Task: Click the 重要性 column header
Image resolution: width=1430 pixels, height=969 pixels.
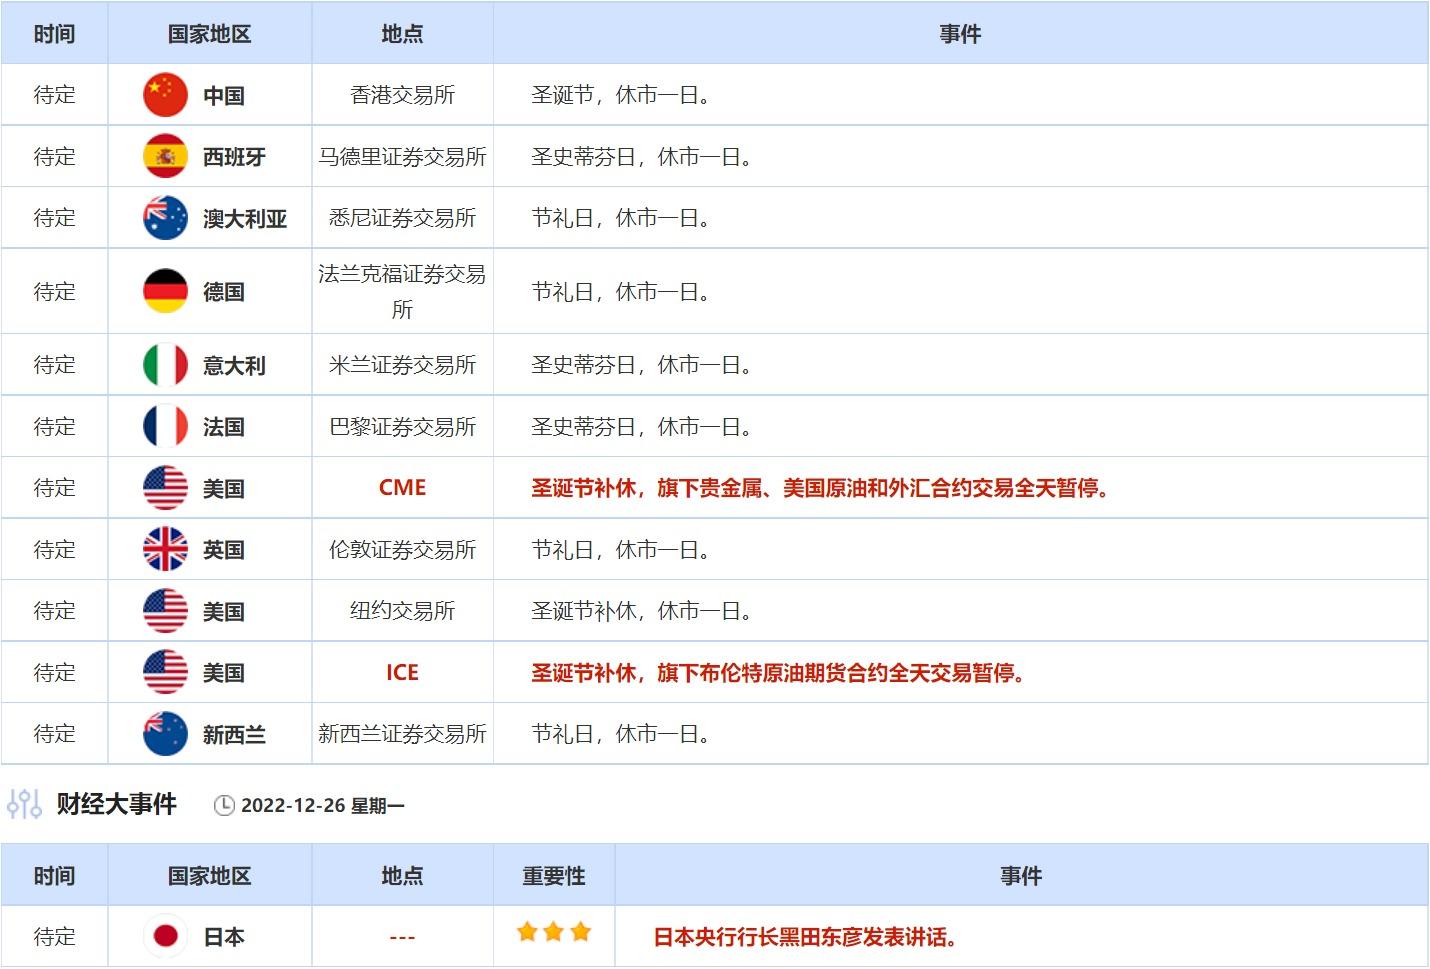Action: 553,876
